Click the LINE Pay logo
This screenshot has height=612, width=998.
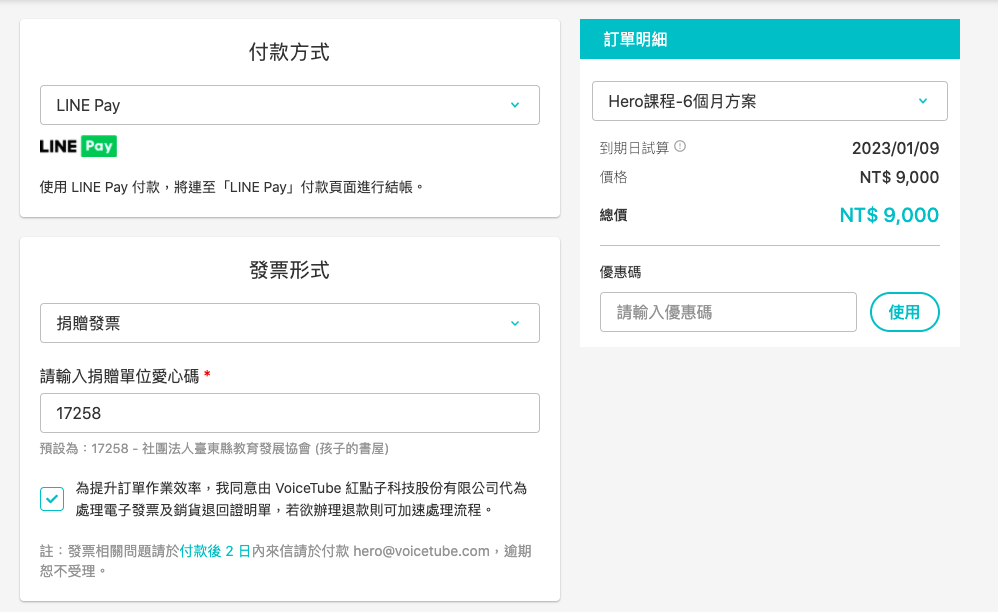coord(78,146)
